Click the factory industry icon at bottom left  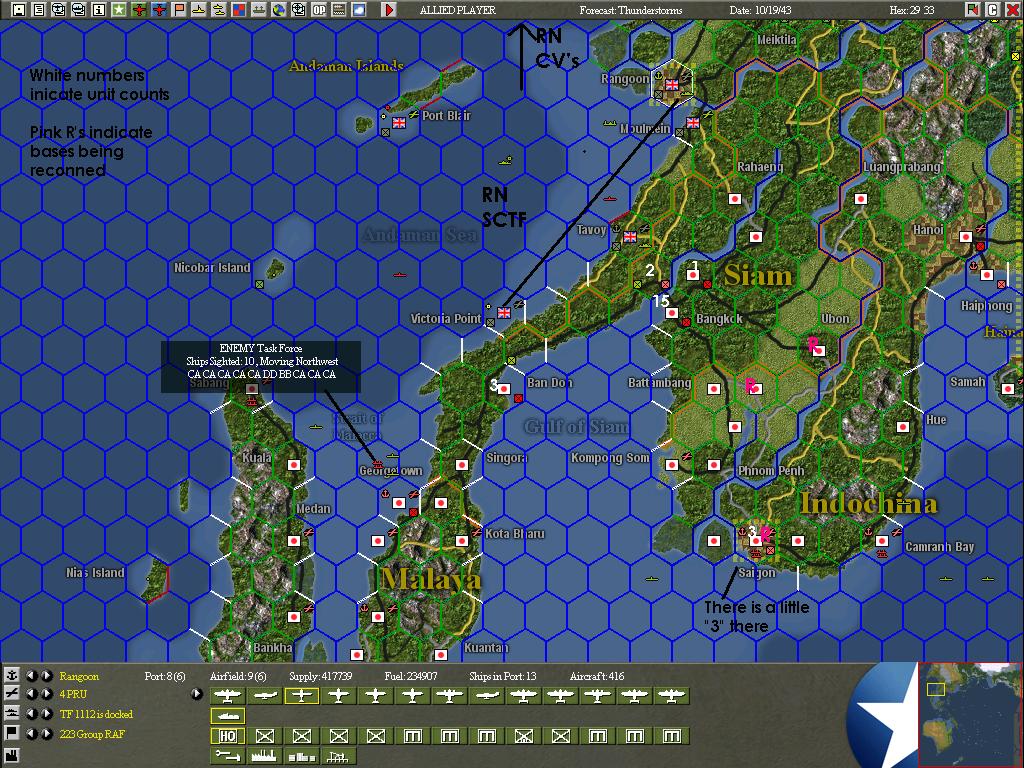tap(11, 756)
